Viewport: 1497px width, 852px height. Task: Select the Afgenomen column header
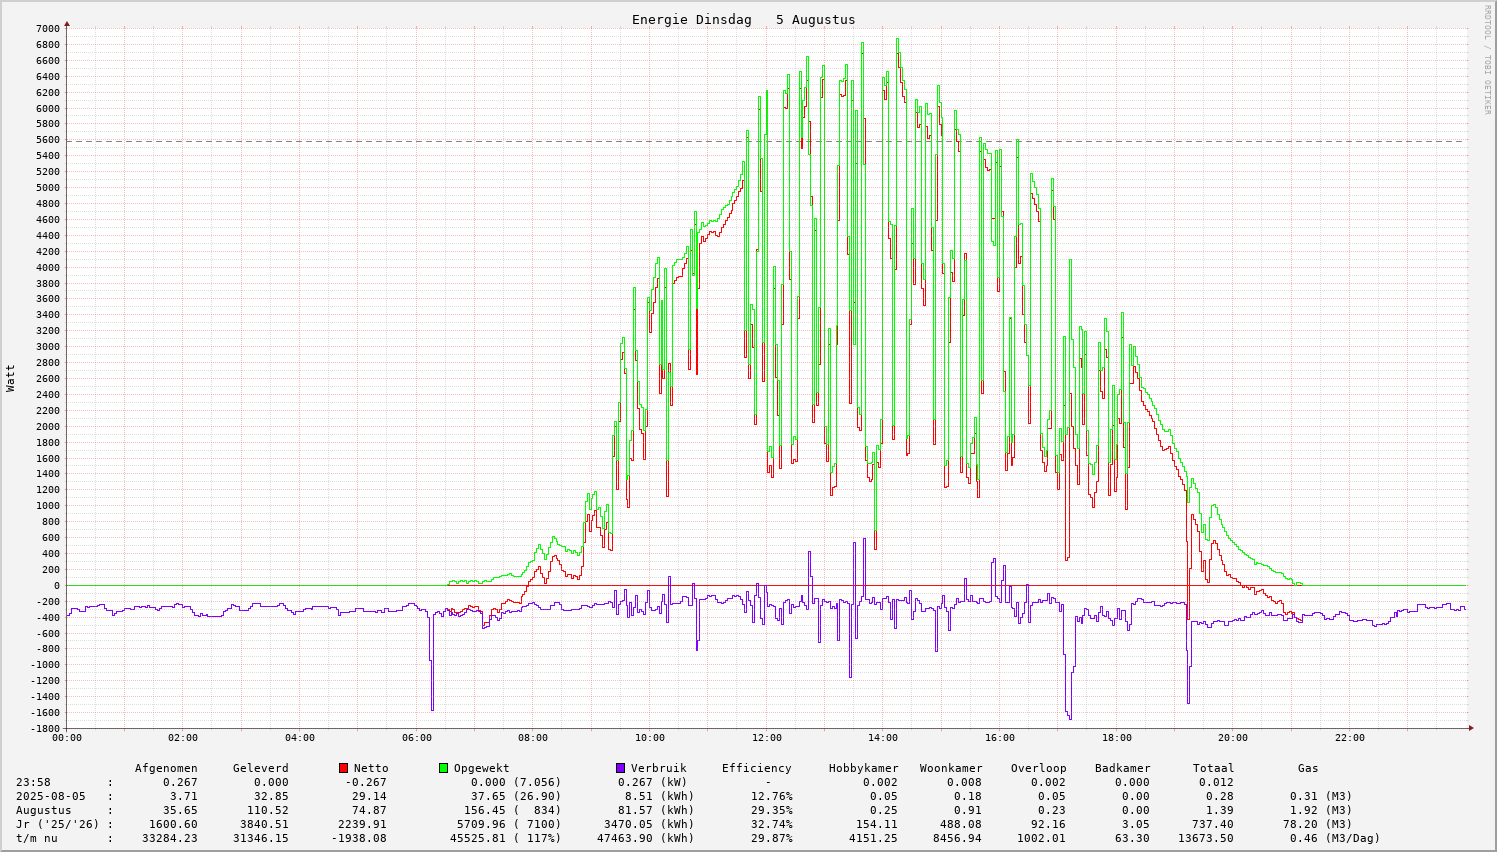pos(166,768)
